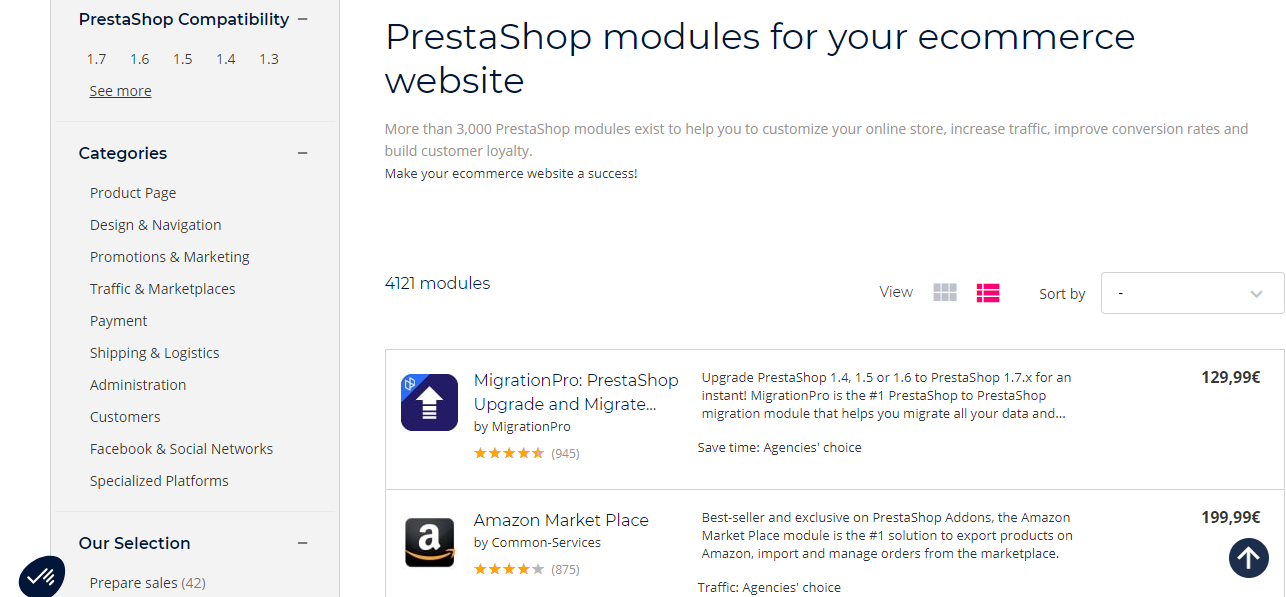Click the MigrationPro star rating
Screen dimensions: 1286x597
pos(509,452)
